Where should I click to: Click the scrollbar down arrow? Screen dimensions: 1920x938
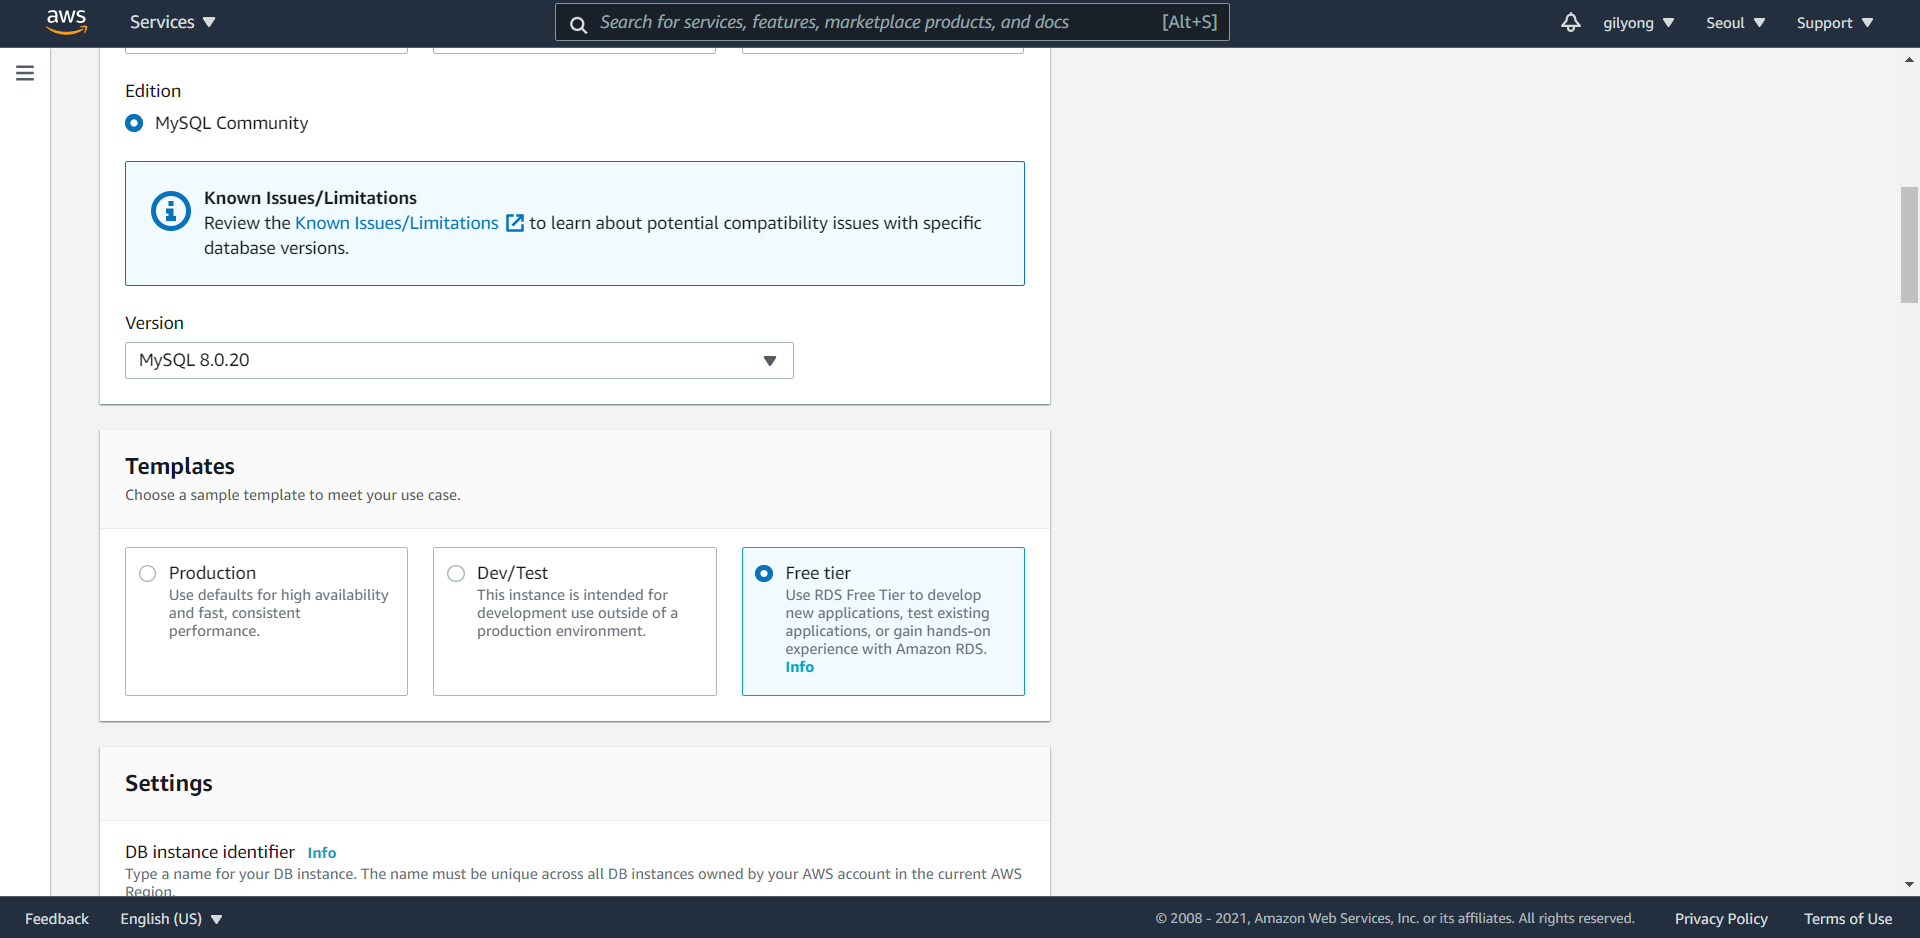pos(1910,884)
